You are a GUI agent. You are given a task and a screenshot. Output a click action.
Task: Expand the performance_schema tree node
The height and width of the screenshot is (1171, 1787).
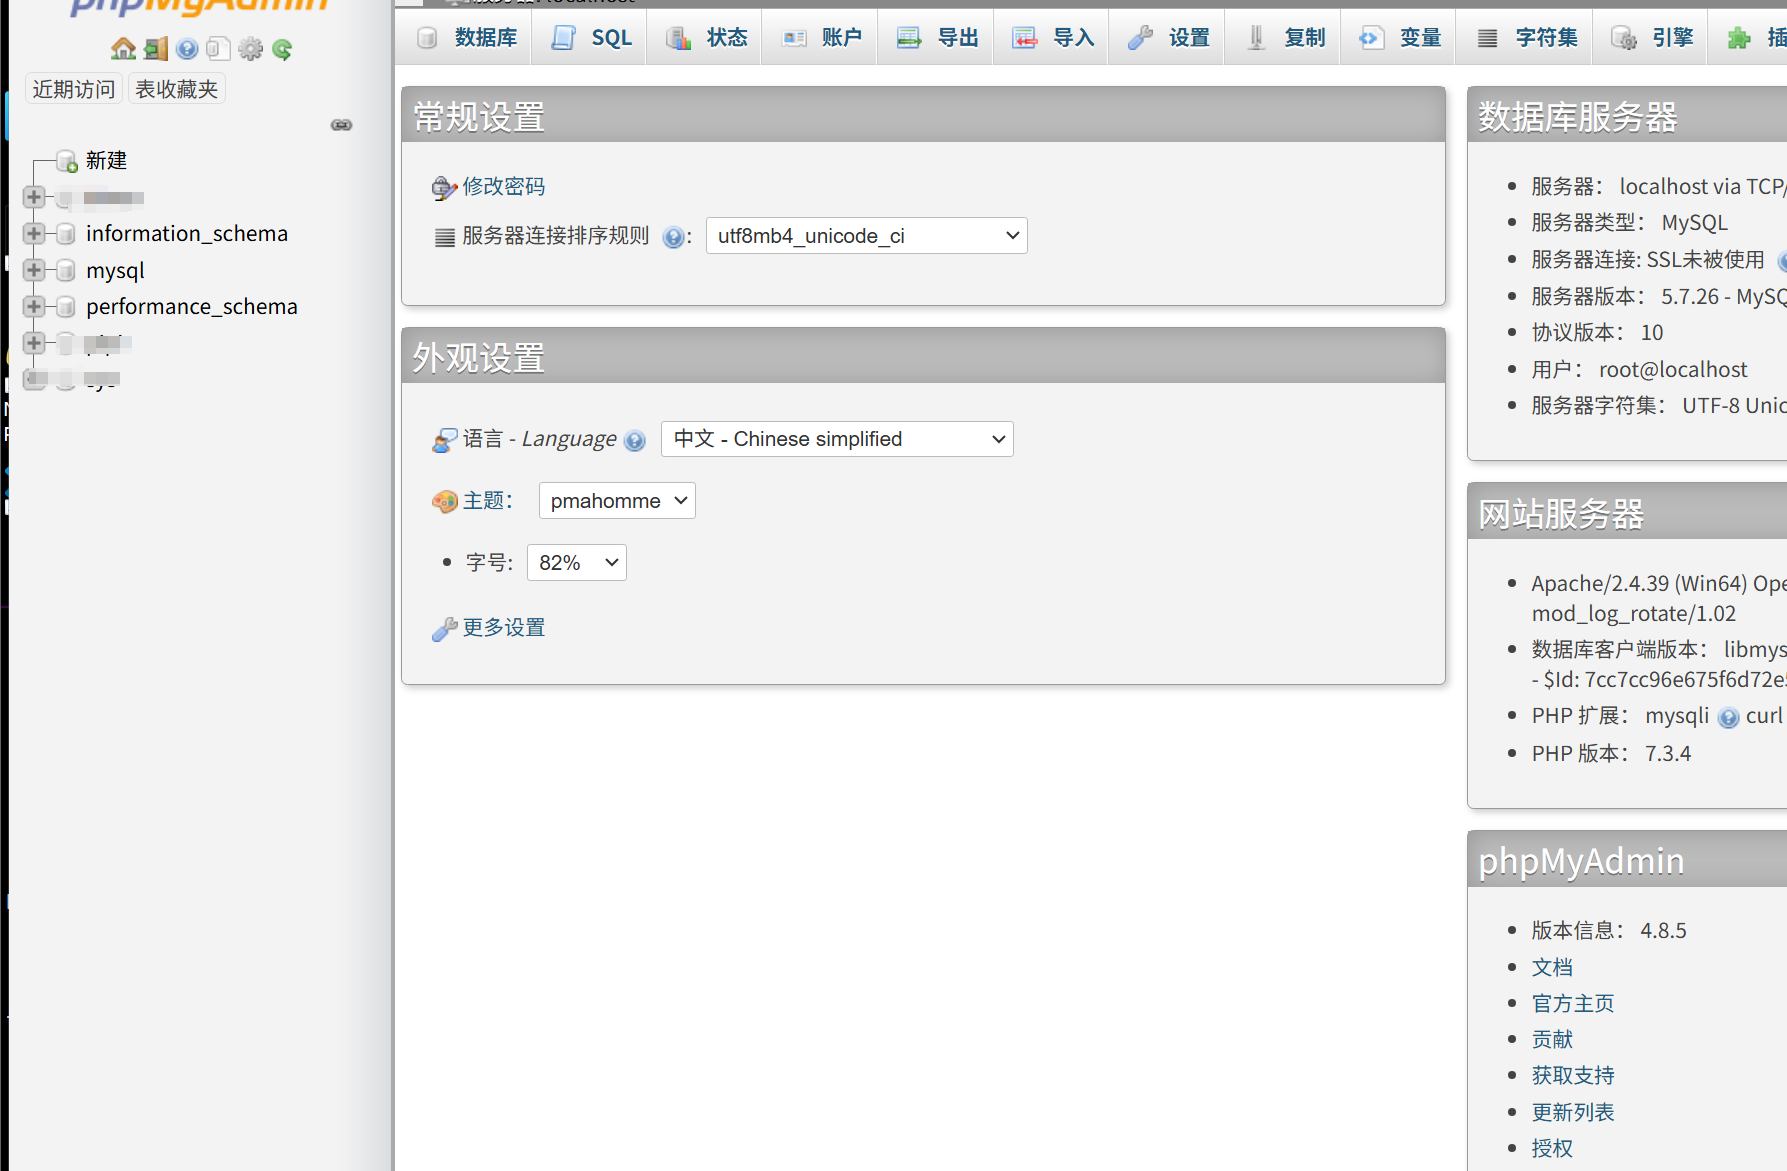click(34, 306)
